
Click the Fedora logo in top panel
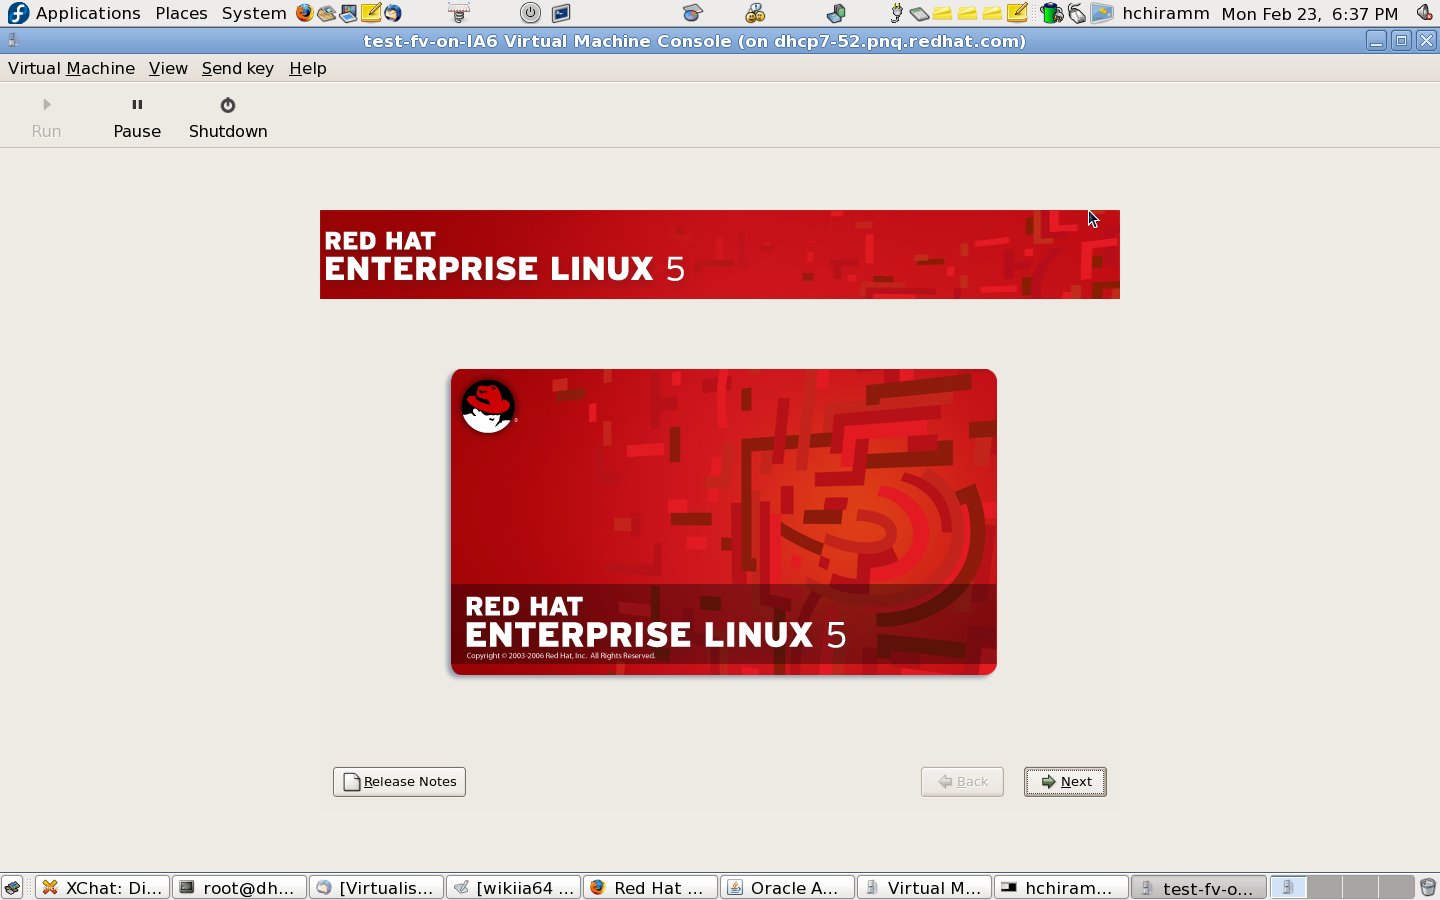click(x=18, y=13)
